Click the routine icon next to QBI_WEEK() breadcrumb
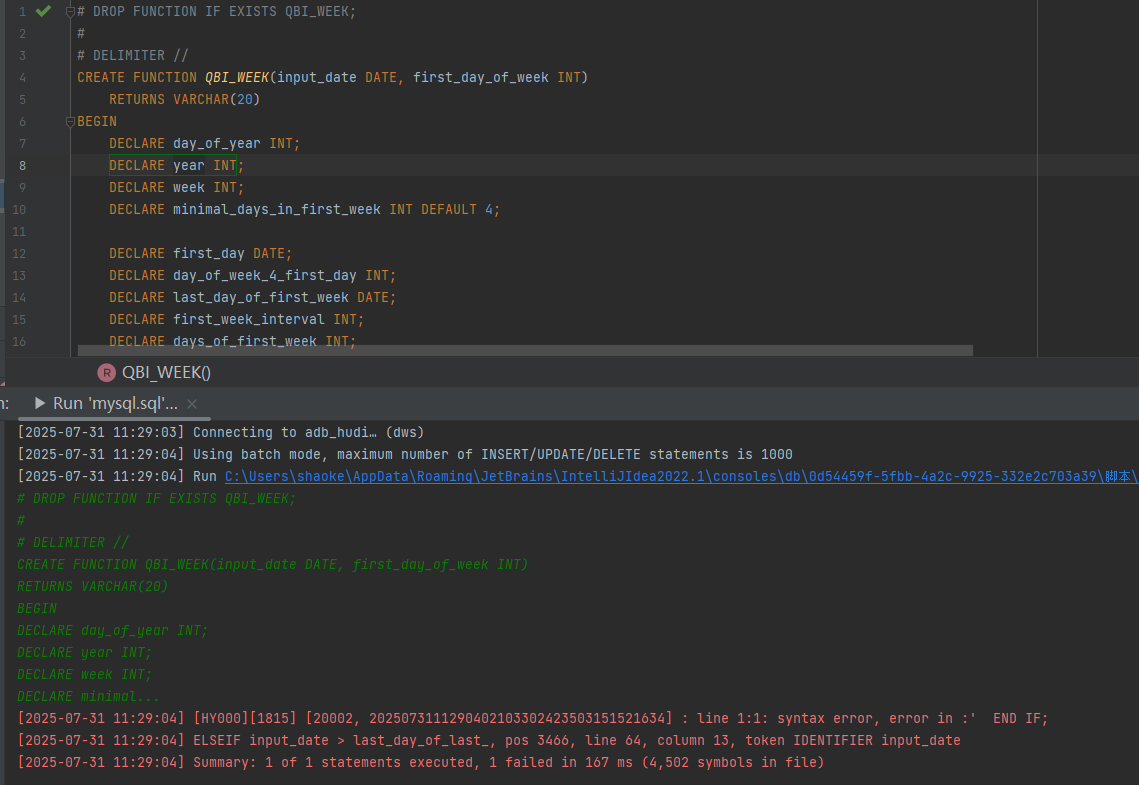The width and height of the screenshot is (1139, 785). [x=106, y=372]
